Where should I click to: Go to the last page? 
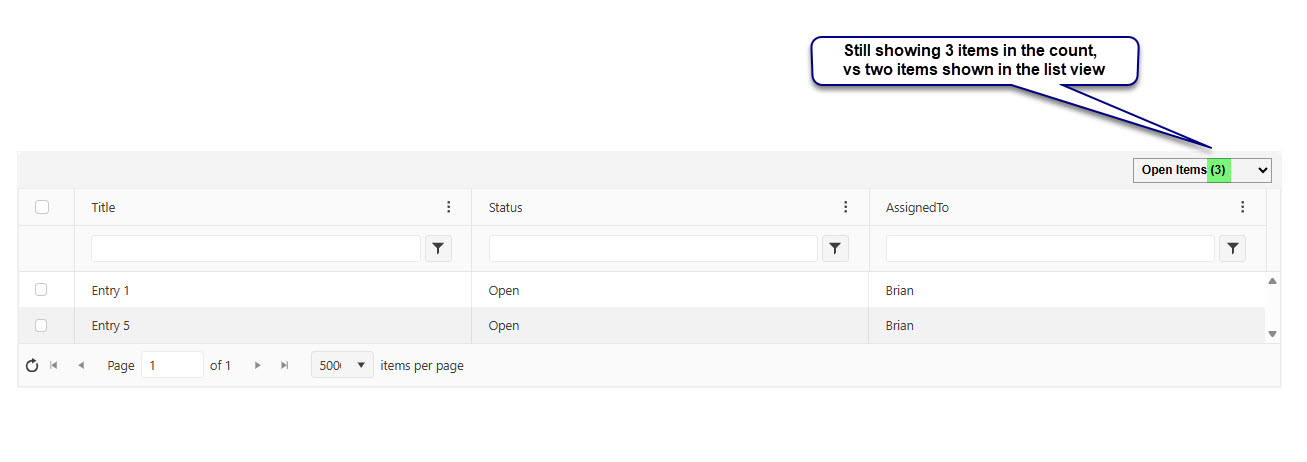coord(284,366)
